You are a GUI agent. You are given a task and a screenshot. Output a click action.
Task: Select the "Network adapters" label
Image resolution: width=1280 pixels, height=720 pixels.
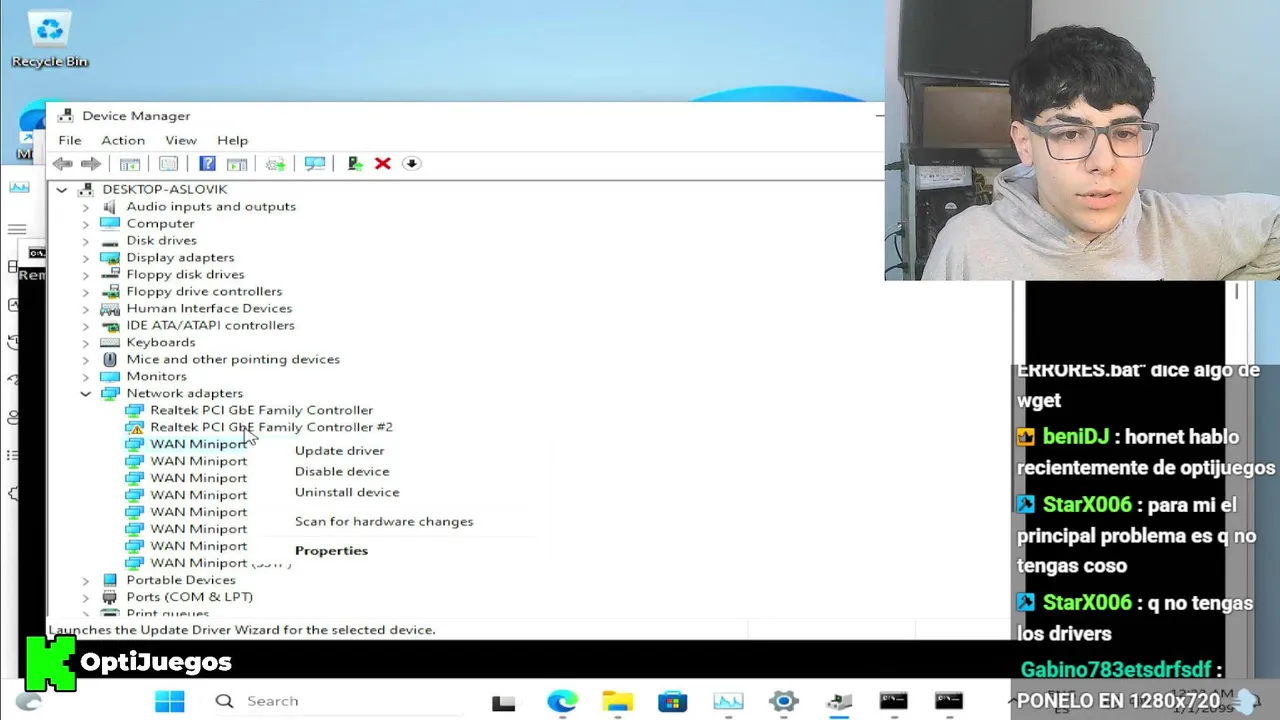coord(184,393)
